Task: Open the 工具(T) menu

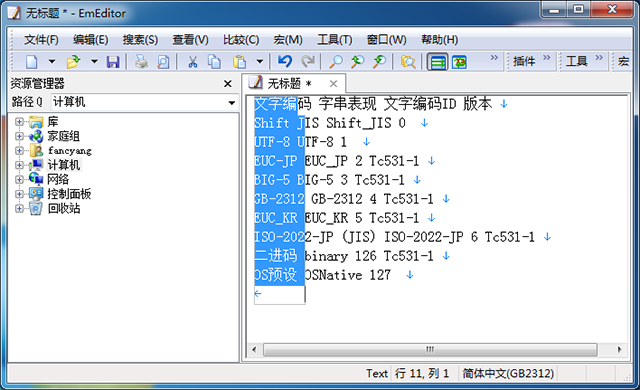Action: coord(335,40)
